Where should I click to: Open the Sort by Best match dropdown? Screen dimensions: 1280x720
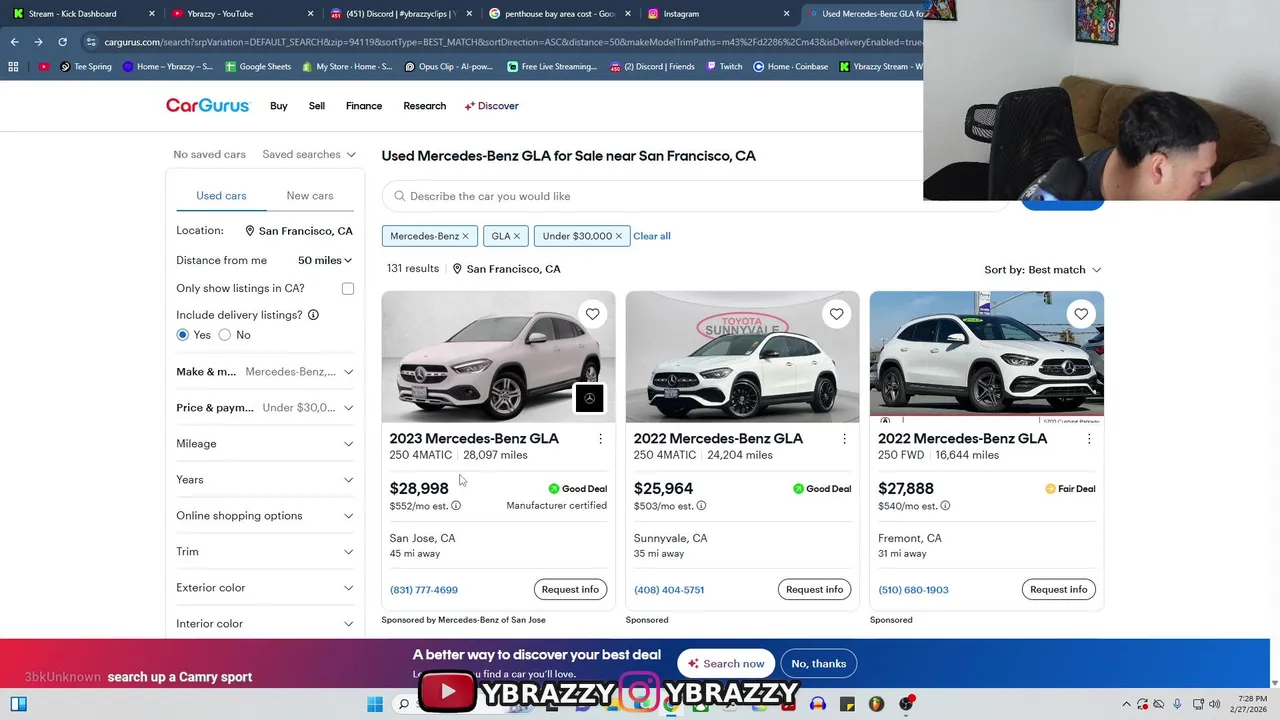pos(1043,270)
